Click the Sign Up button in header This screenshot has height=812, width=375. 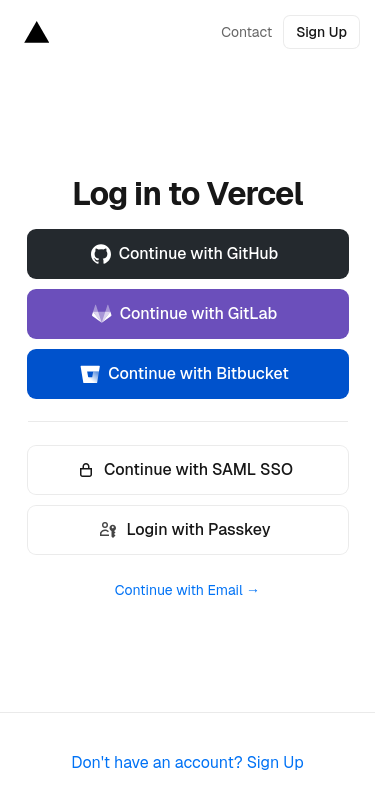[322, 32]
